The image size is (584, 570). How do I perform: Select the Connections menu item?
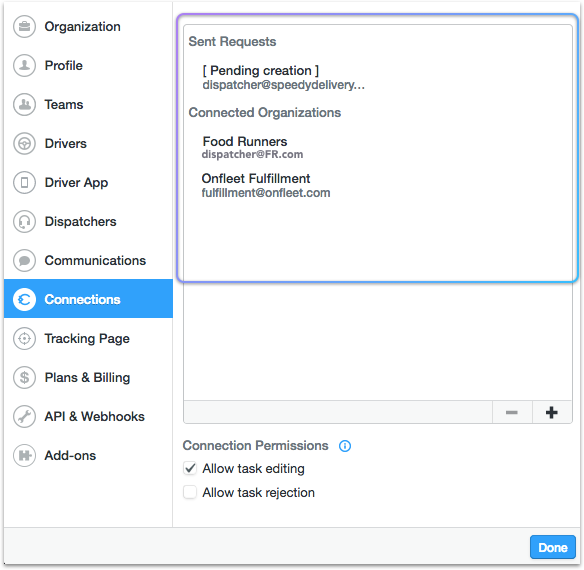[x=88, y=299]
